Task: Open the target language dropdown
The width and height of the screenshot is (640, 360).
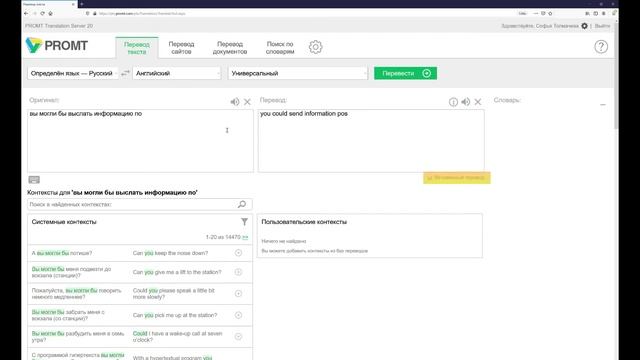Action: (x=177, y=73)
